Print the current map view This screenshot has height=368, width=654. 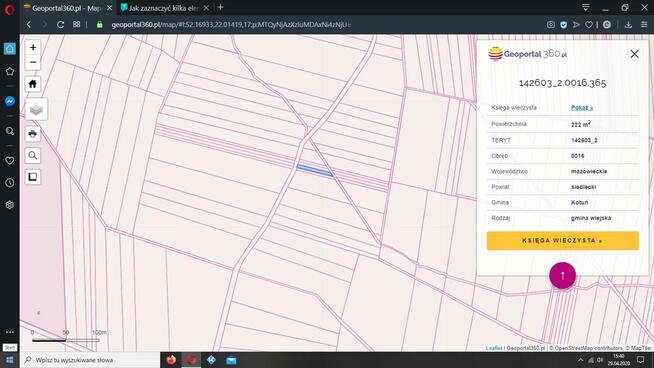[33, 134]
